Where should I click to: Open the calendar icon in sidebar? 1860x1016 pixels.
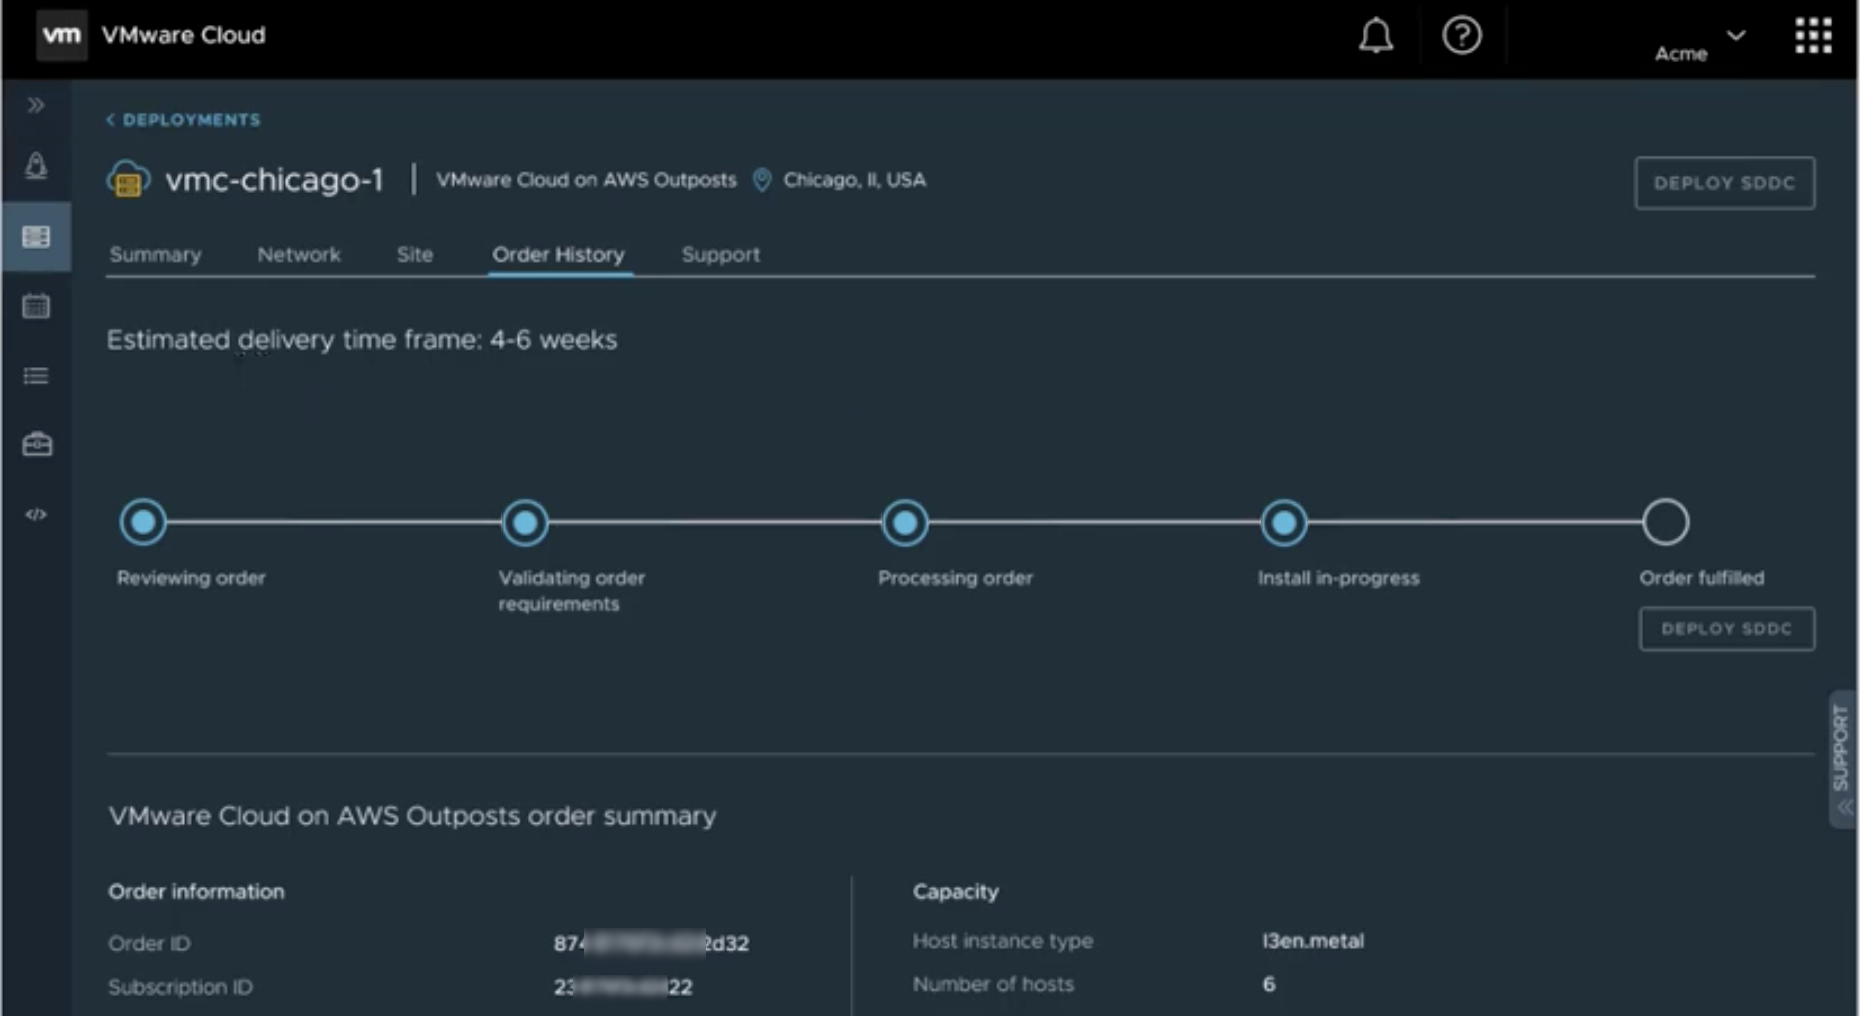click(36, 306)
